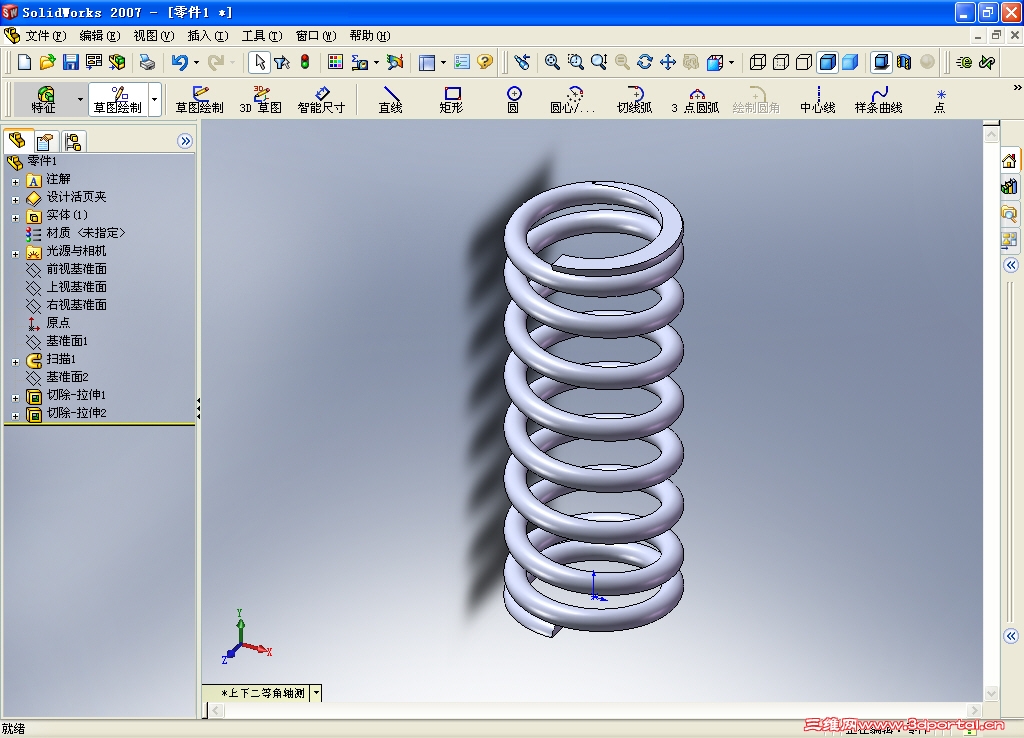The width and height of the screenshot is (1024, 738).
Task: Switch display to Wireframe
Action: (x=758, y=62)
